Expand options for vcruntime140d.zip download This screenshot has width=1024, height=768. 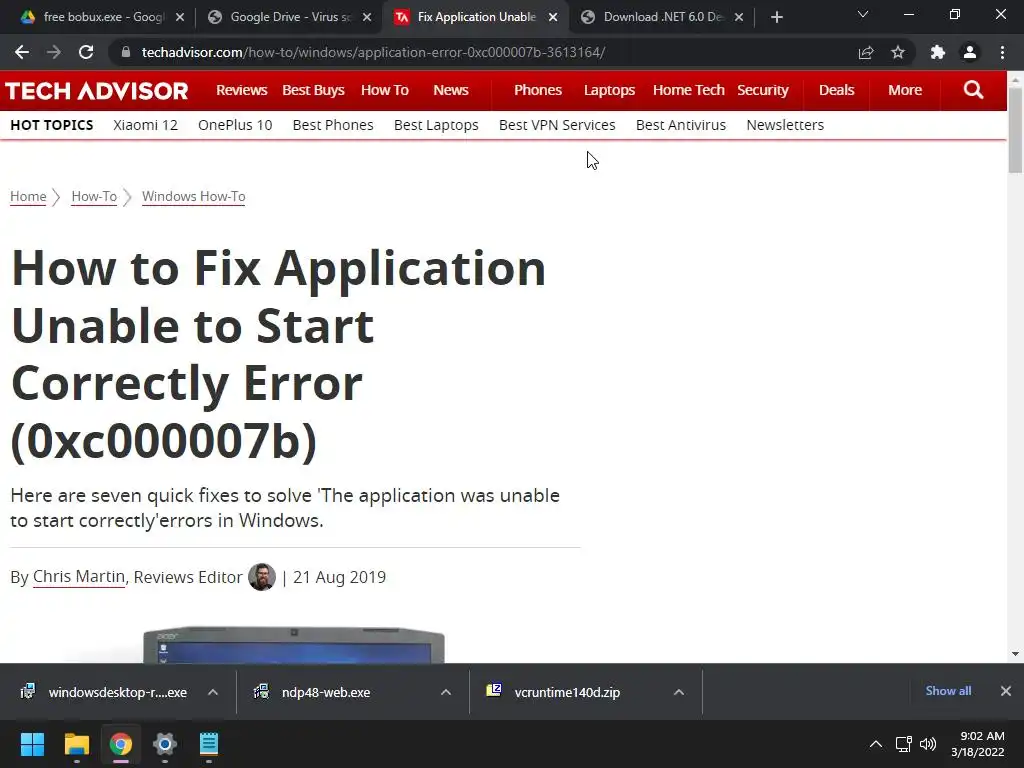[x=679, y=692]
